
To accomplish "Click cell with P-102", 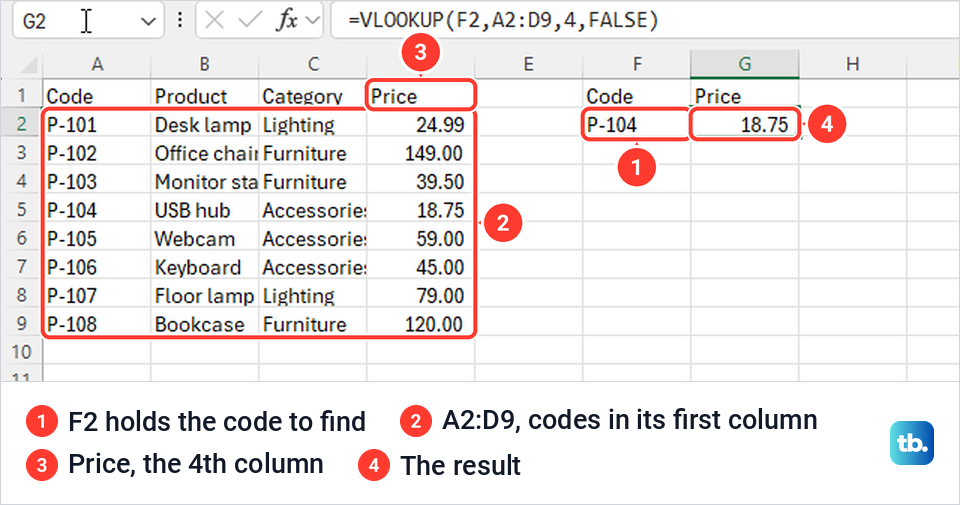I will [97, 153].
